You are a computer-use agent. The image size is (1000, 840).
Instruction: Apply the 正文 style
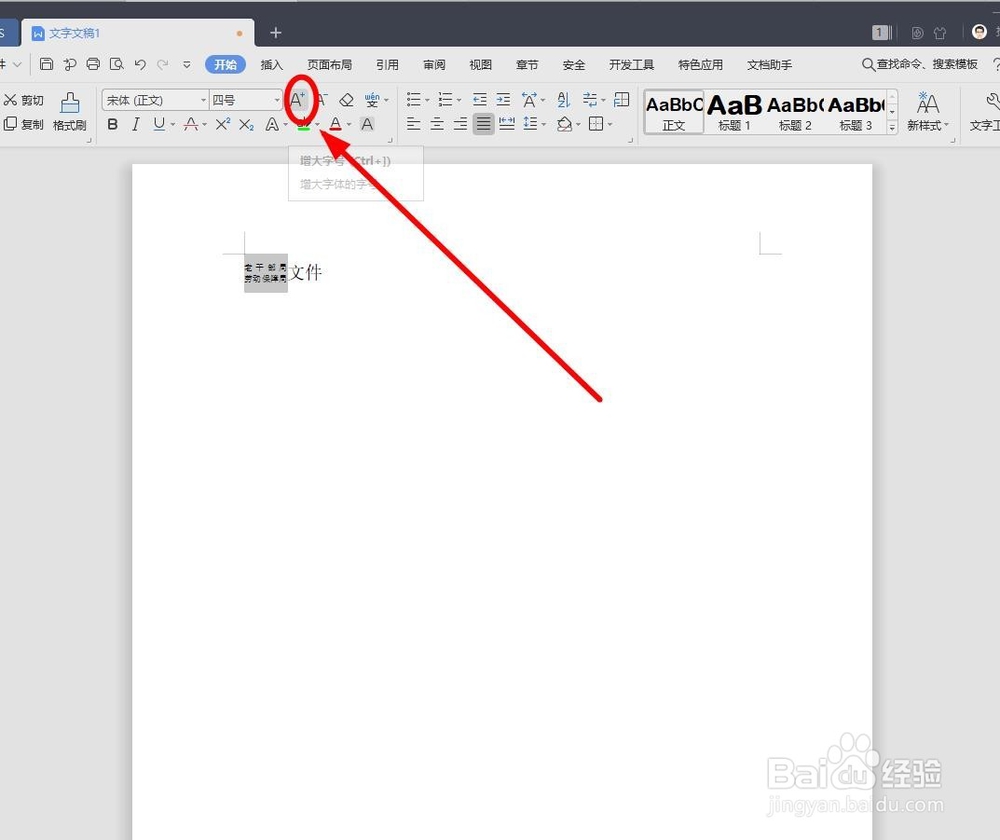click(x=674, y=112)
